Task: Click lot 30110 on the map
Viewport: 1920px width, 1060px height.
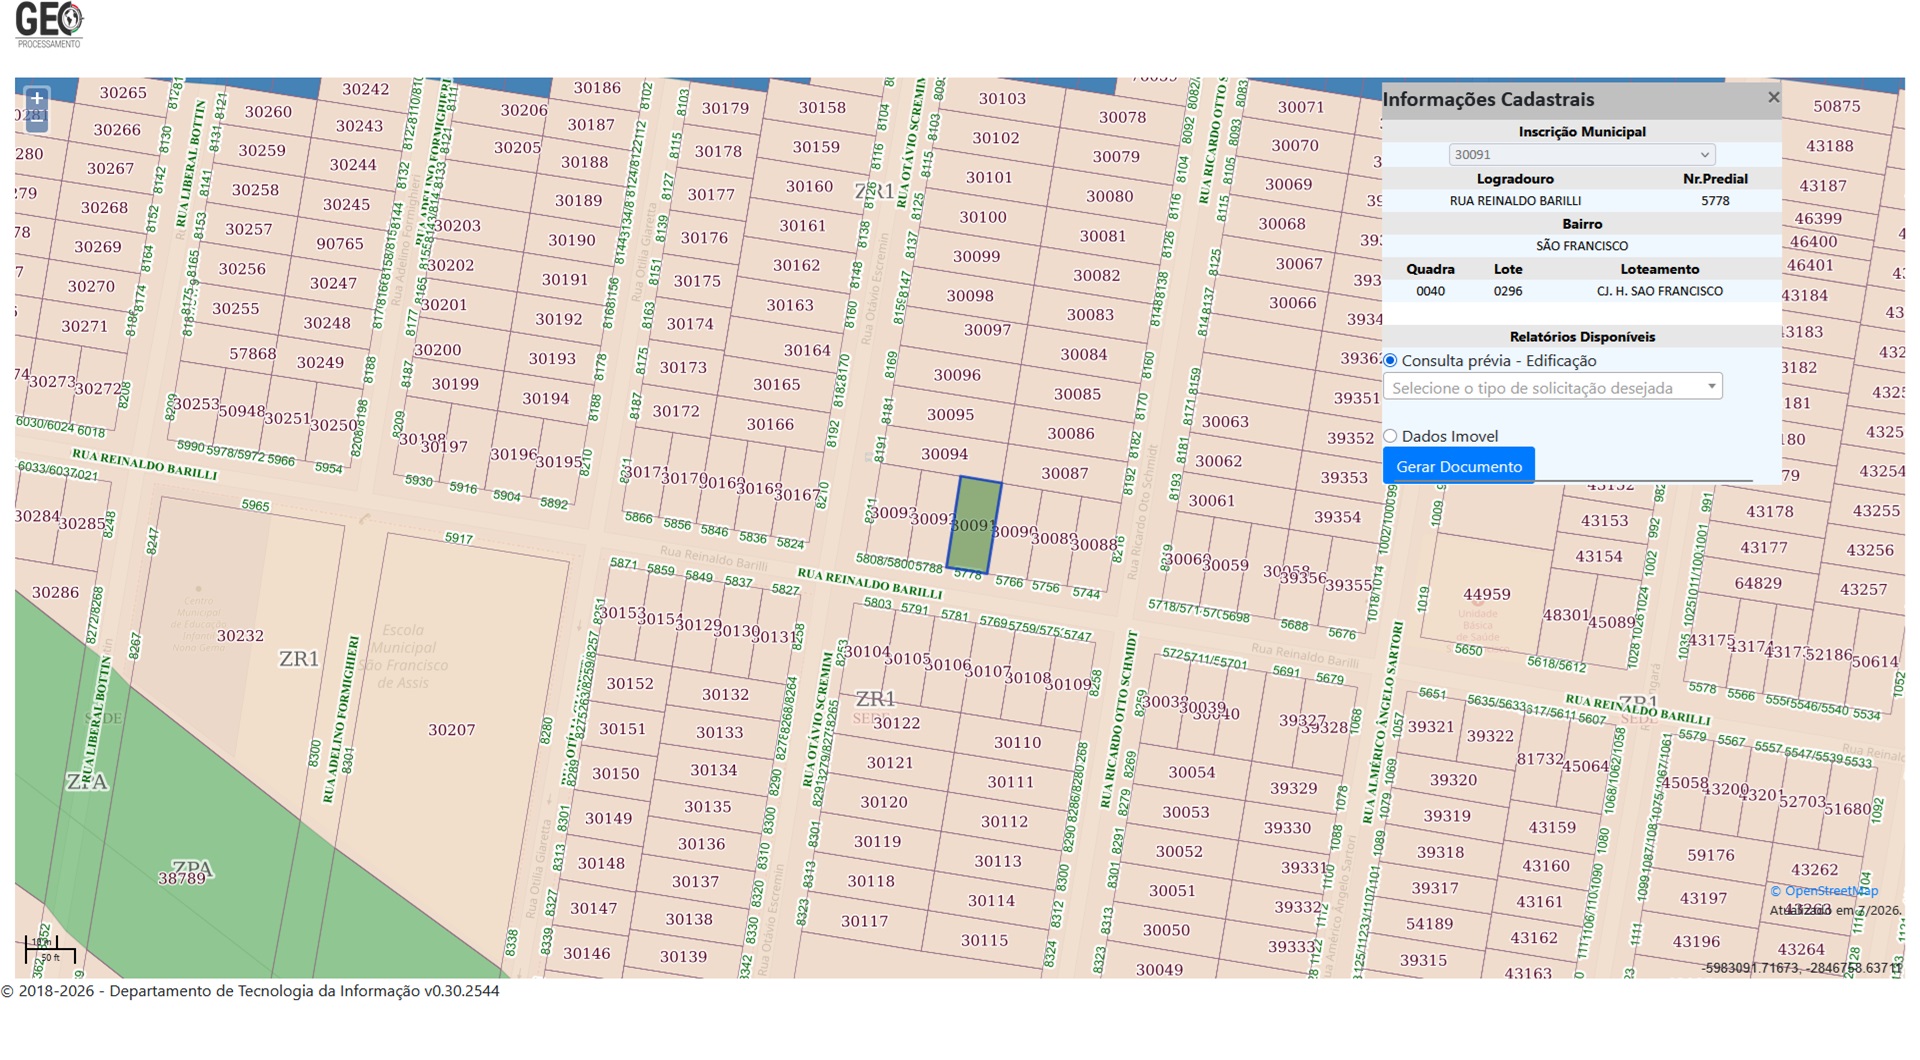Action: pos(1017,742)
